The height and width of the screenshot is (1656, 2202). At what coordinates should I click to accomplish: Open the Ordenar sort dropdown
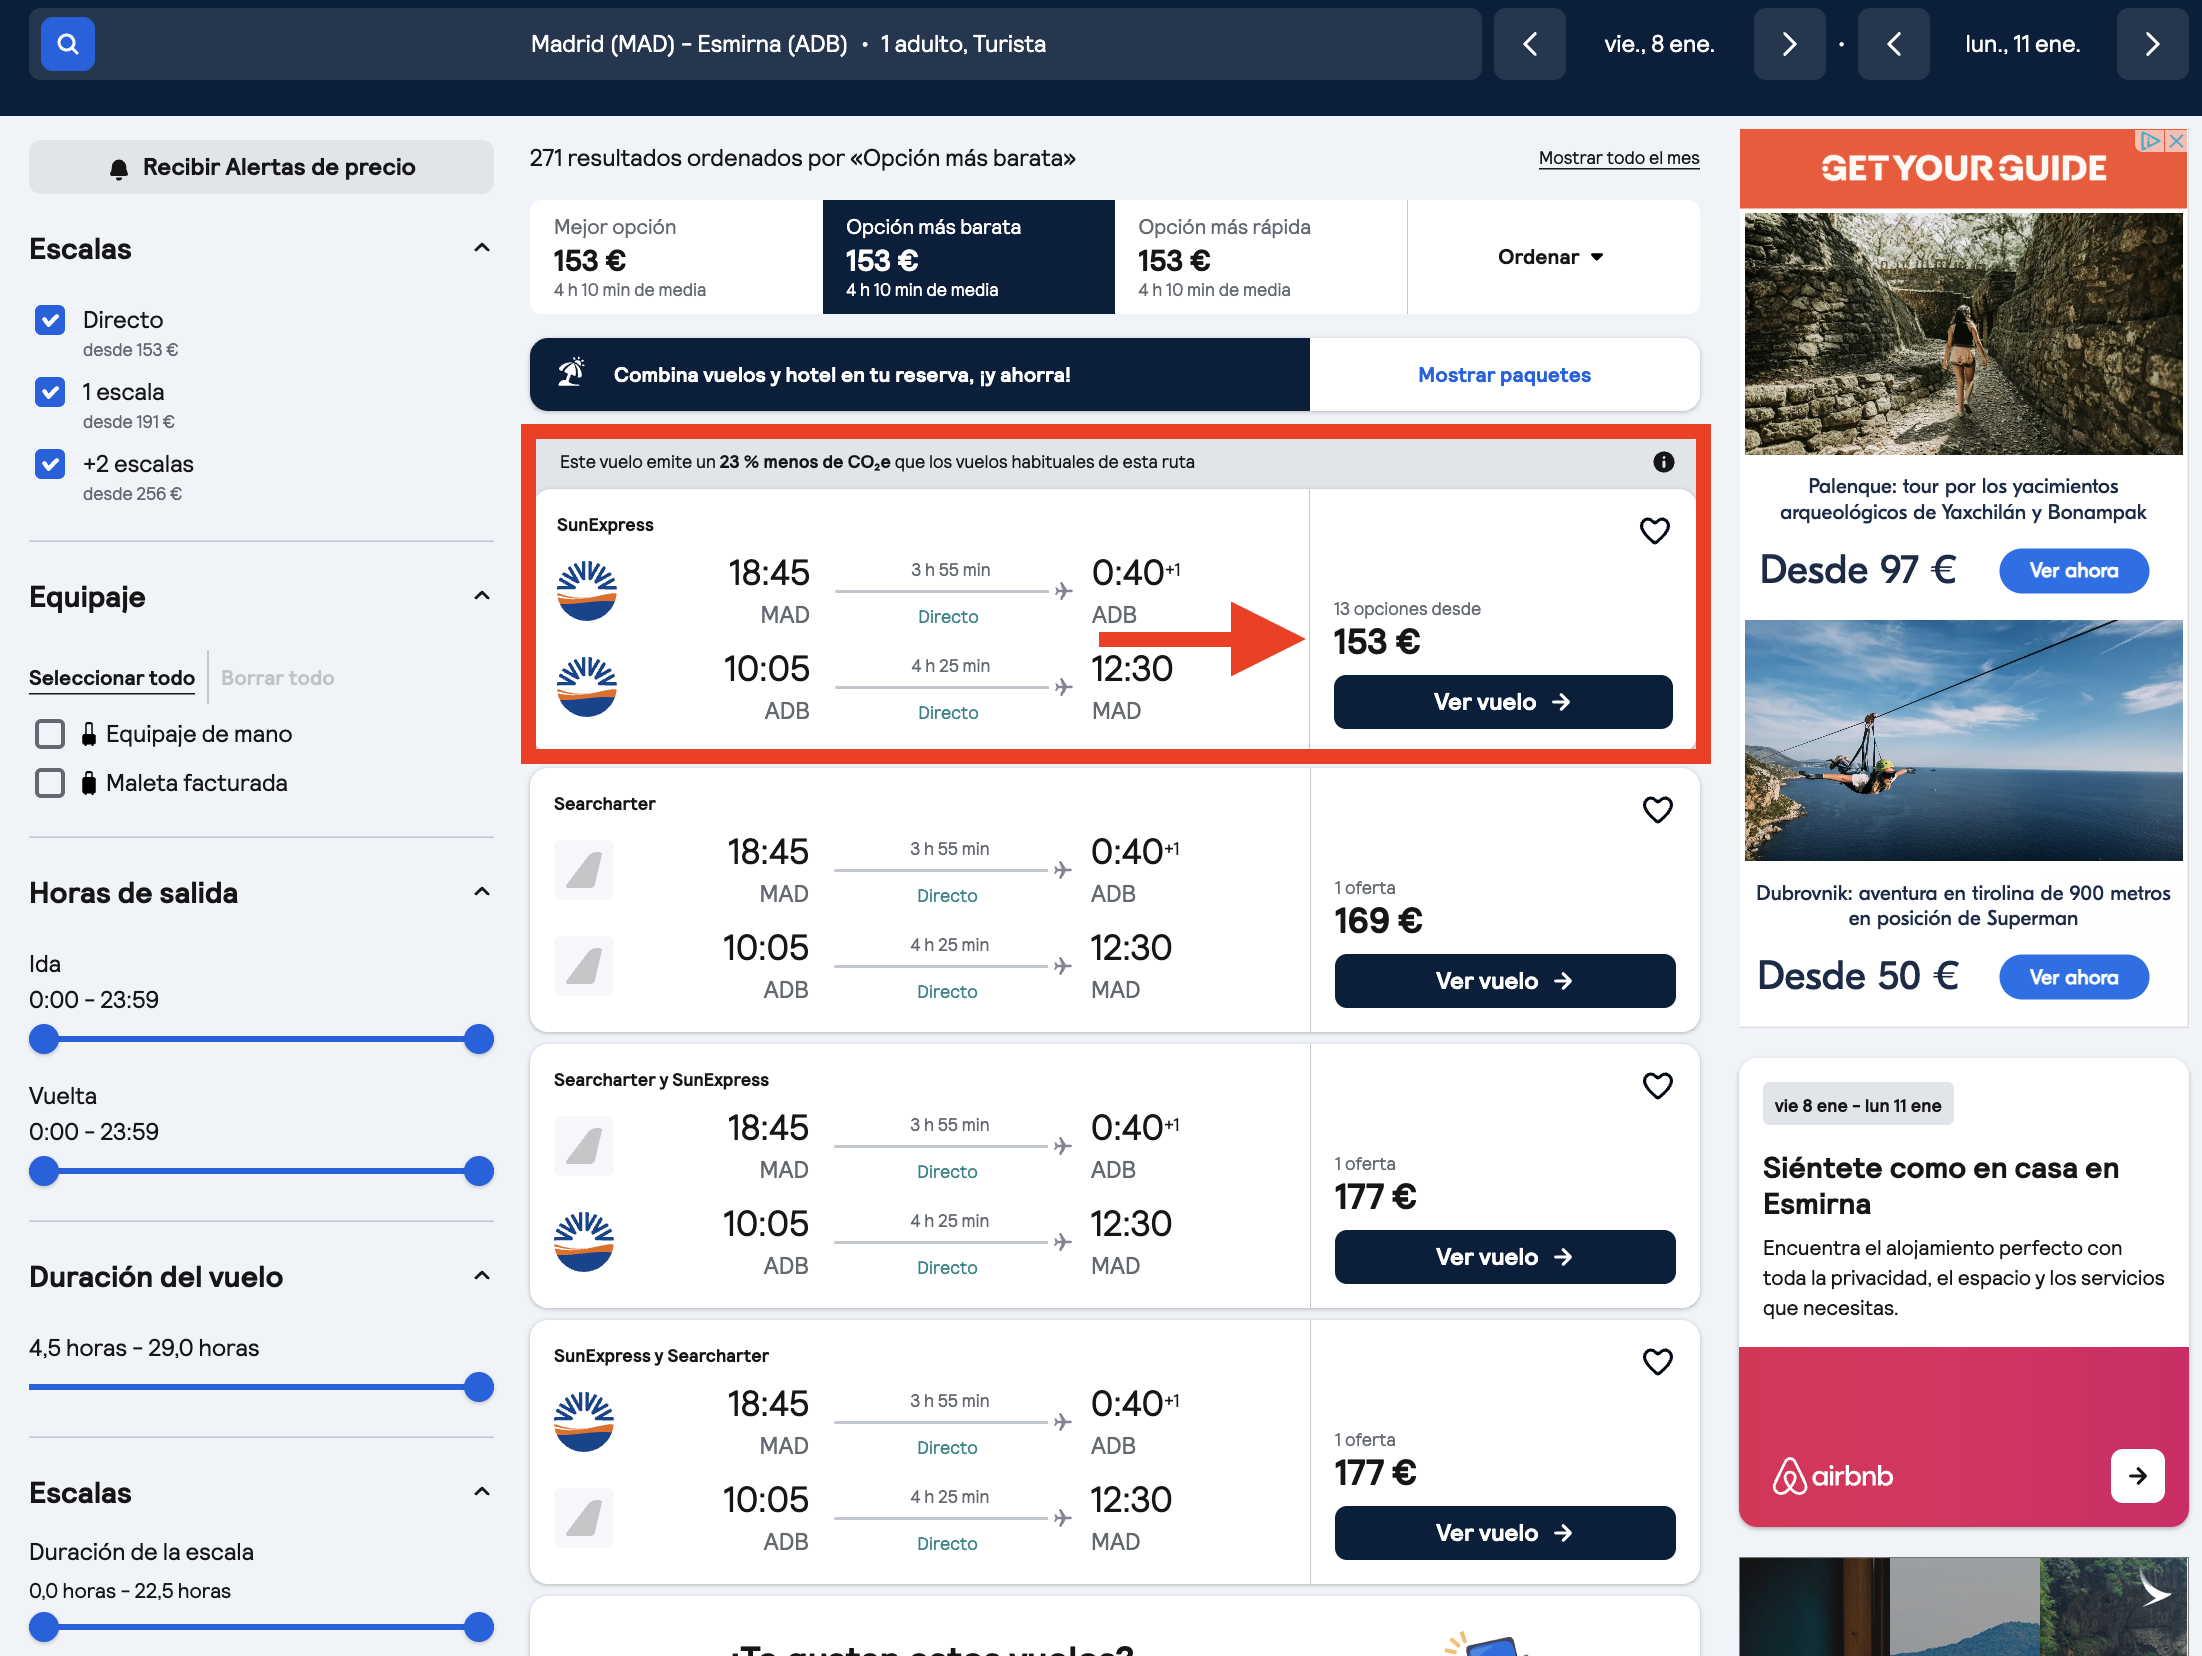click(x=1552, y=257)
